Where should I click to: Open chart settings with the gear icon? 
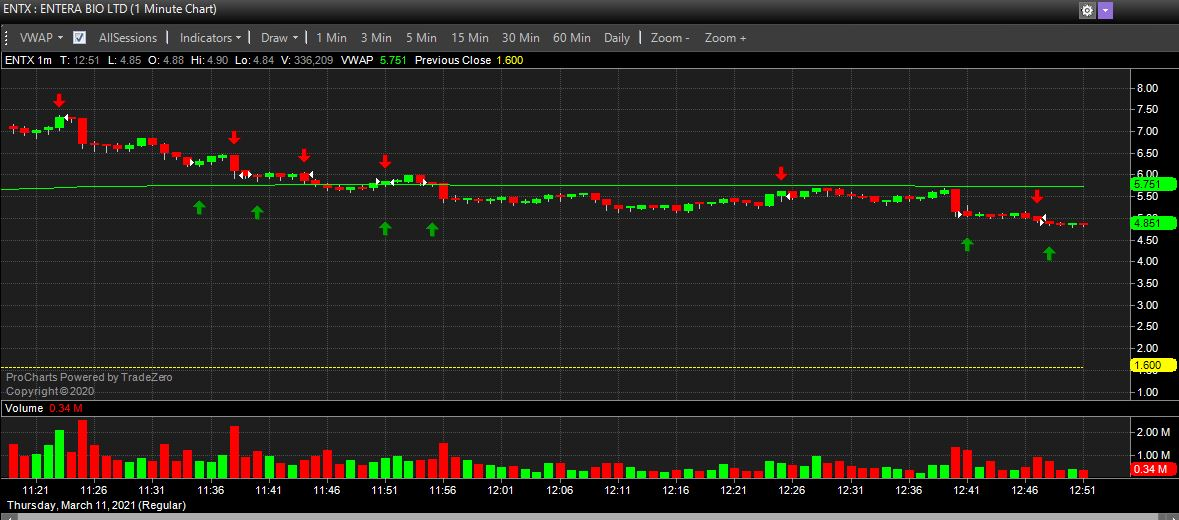click(1087, 10)
